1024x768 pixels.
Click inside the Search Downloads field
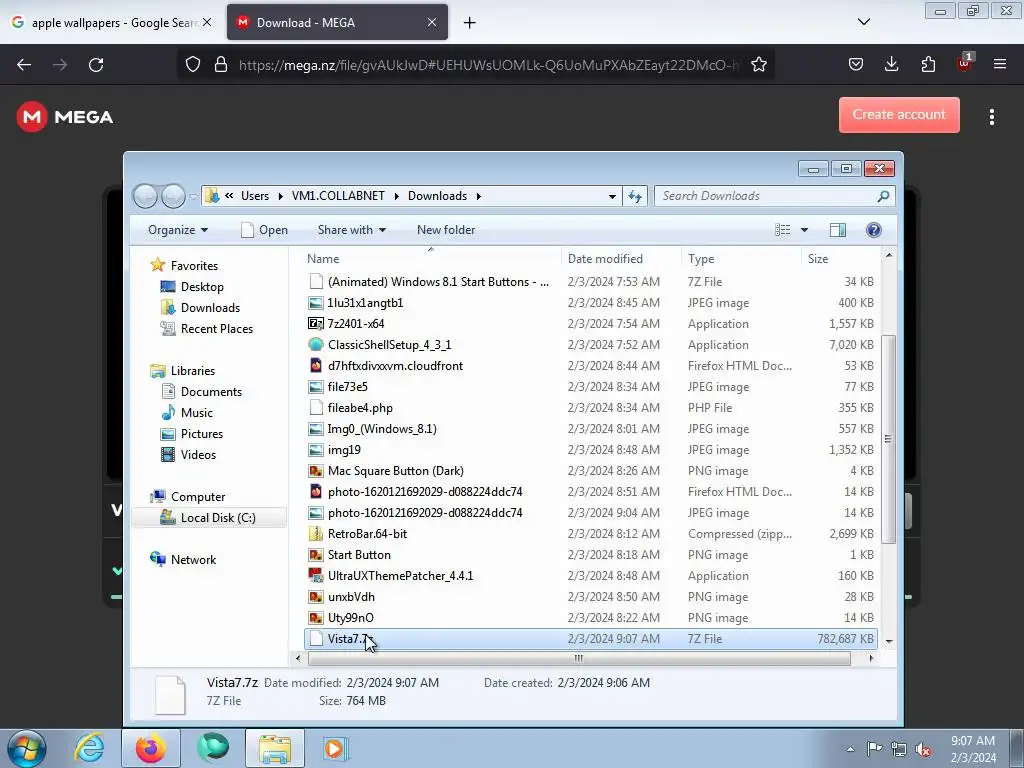coord(774,196)
